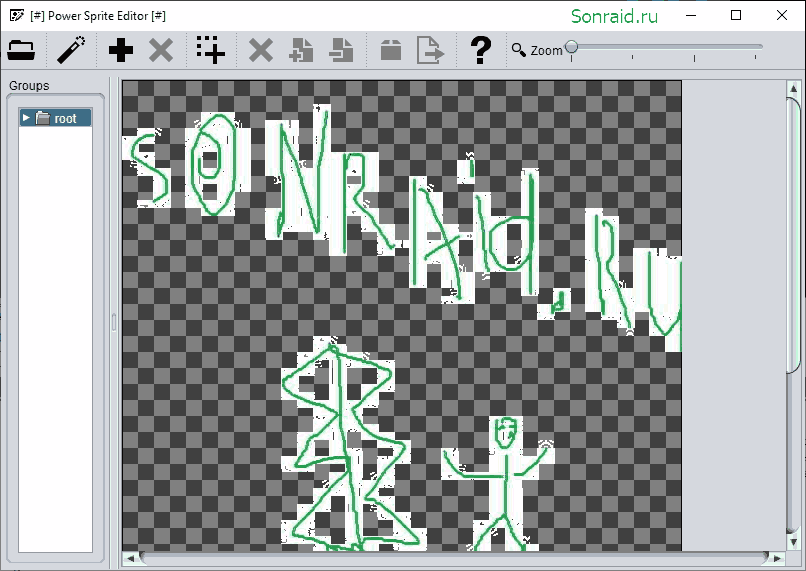Maximize the Power Sprite Editor window

pyautogui.click(x=736, y=15)
